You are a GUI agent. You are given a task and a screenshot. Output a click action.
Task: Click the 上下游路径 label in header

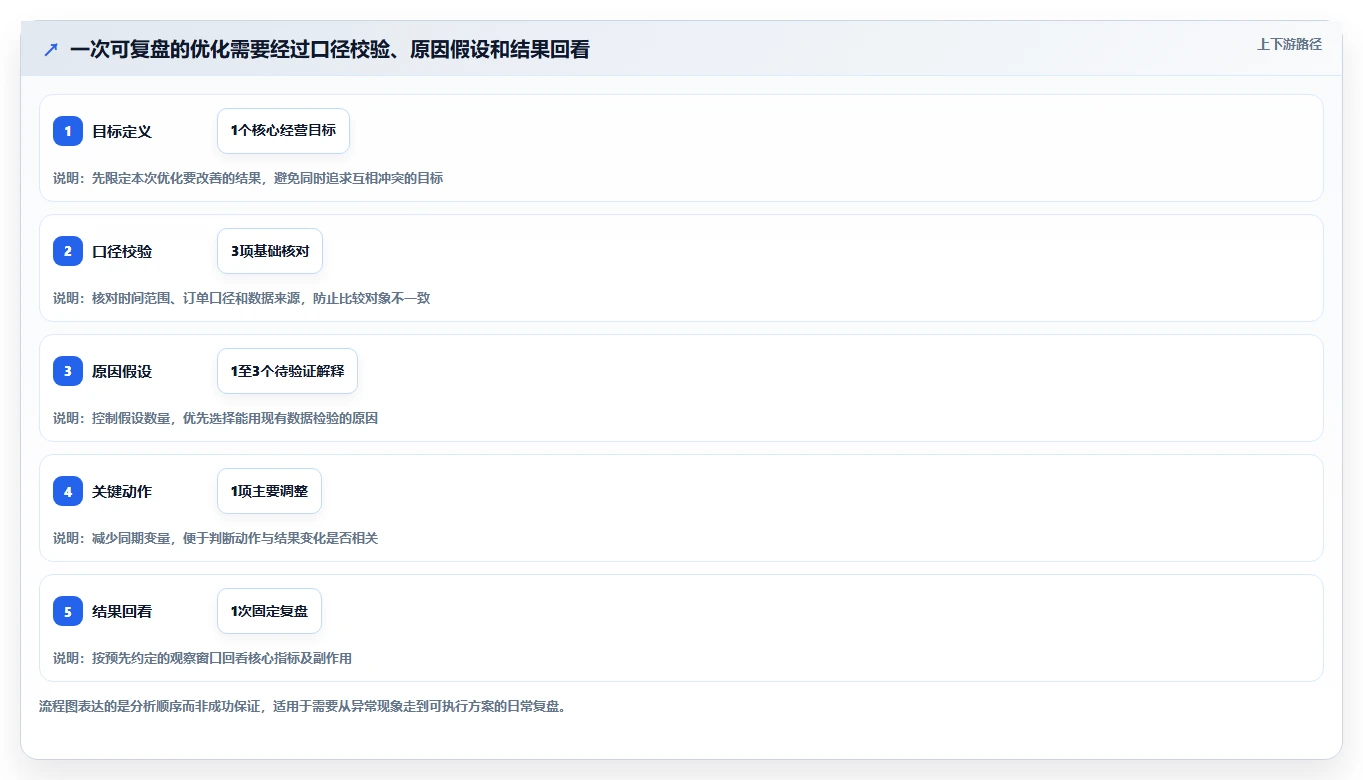tap(1289, 44)
